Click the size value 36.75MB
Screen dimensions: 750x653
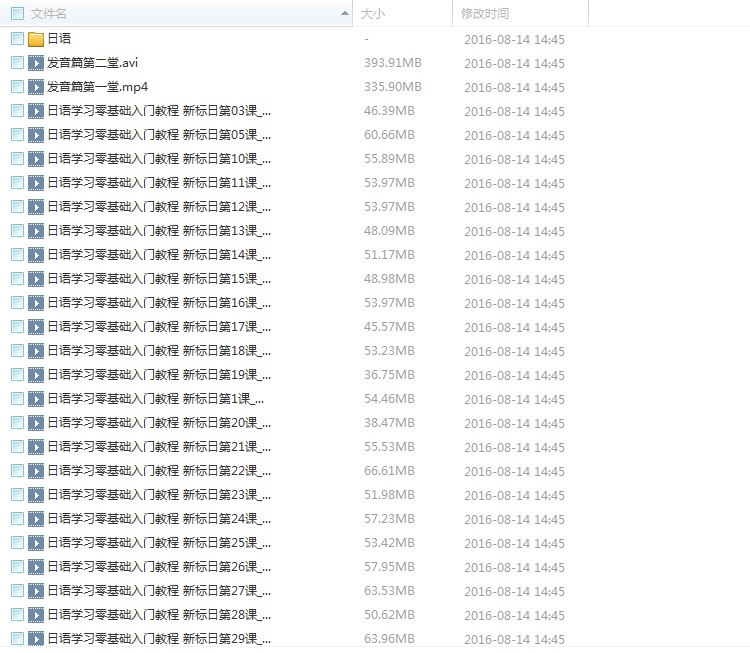pyautogui.click(x=389, y=375)
